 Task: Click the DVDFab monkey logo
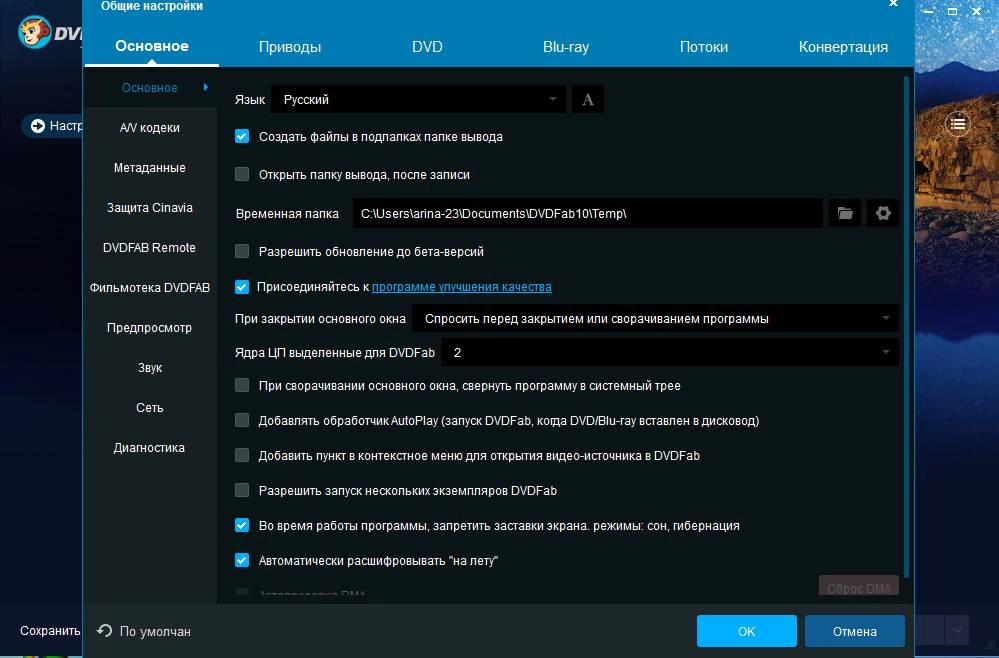34,31
